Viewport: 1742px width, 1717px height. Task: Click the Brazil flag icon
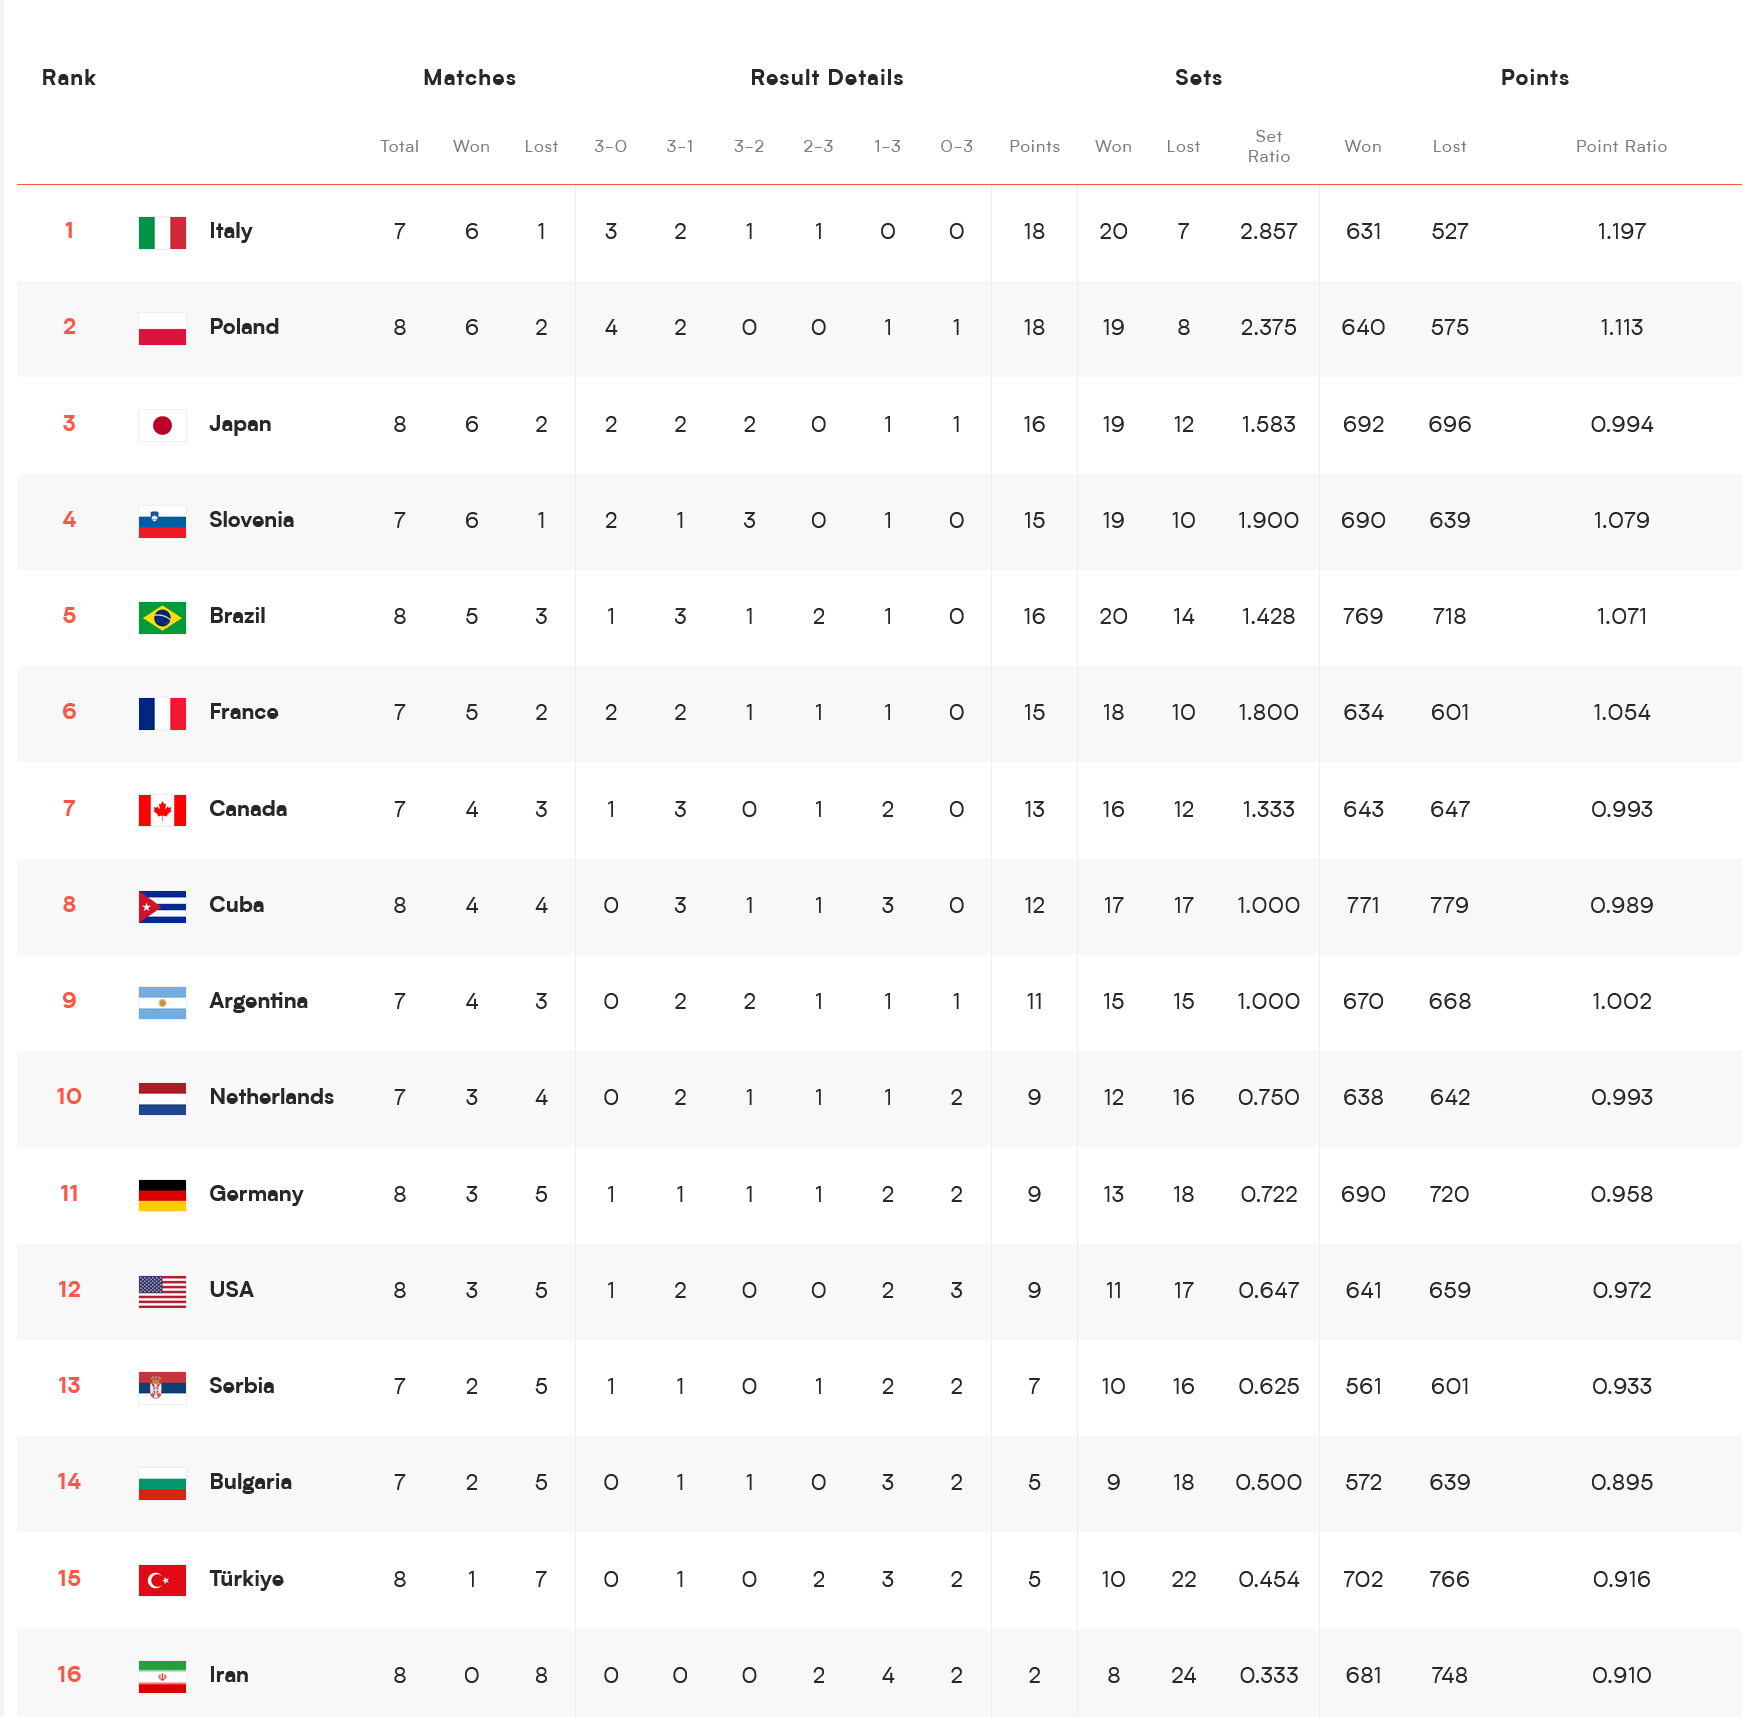(x=162, y=617)
